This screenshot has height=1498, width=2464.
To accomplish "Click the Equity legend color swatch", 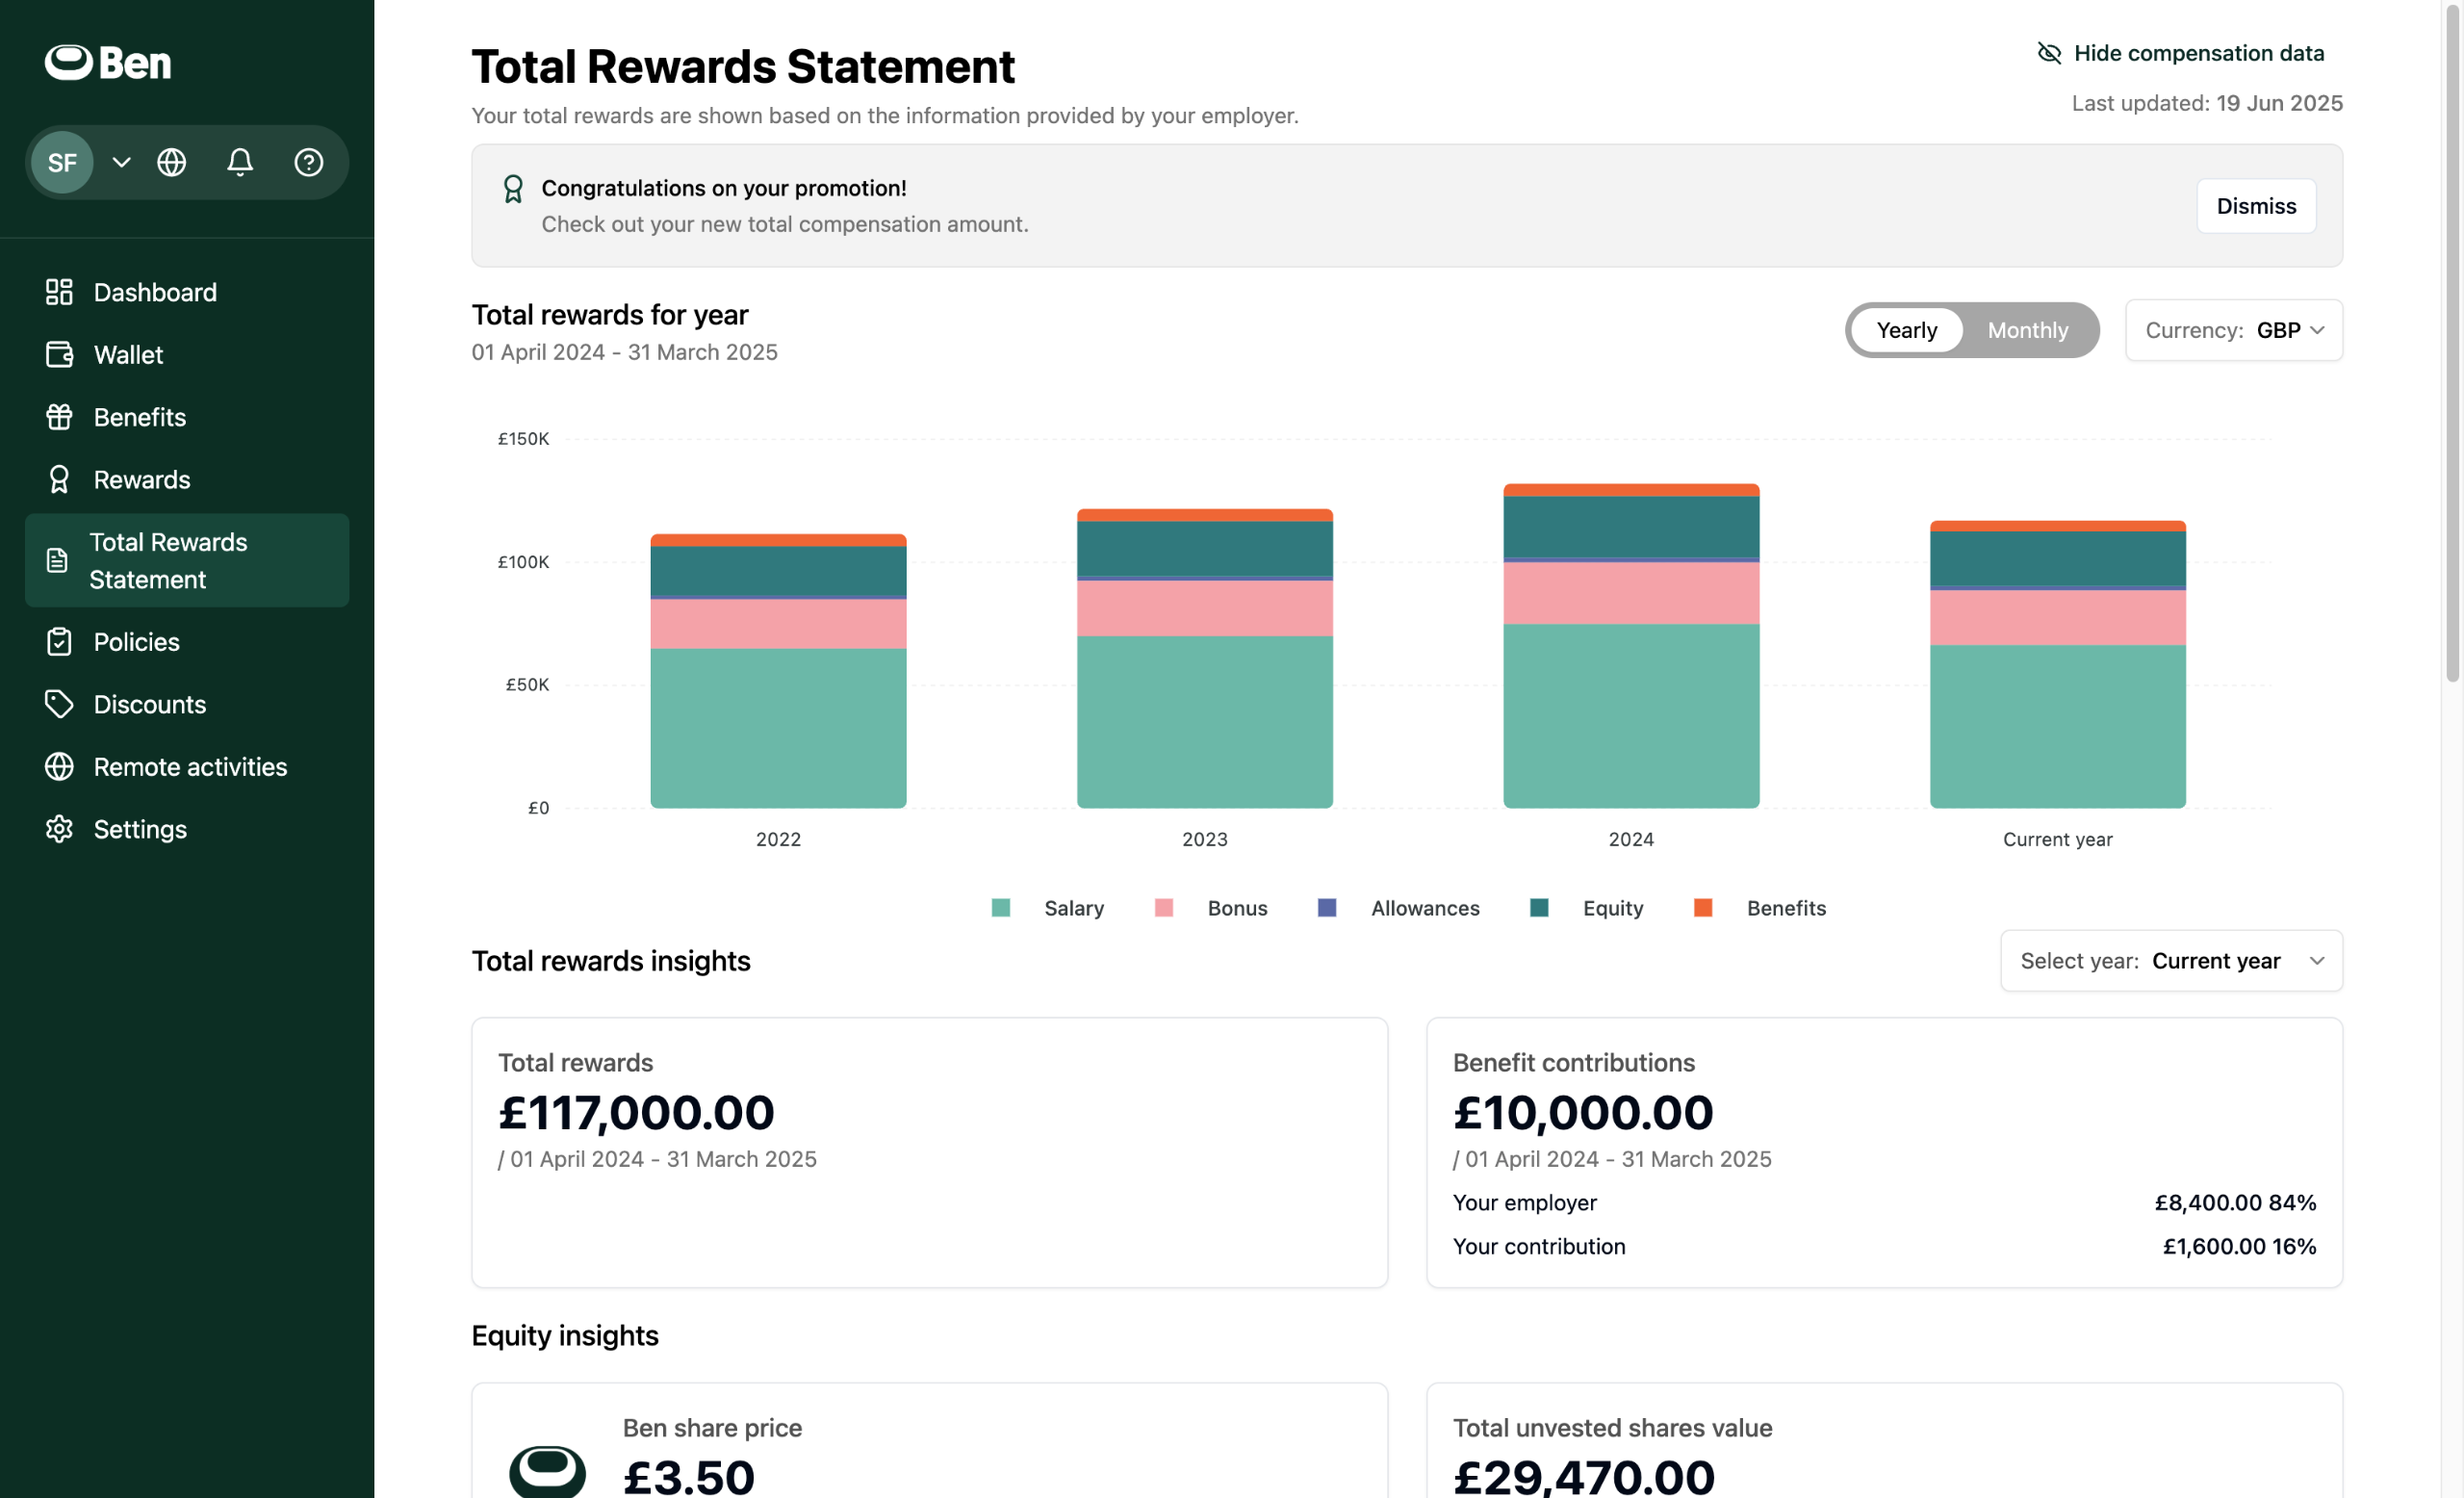I will pos(1539,908).
